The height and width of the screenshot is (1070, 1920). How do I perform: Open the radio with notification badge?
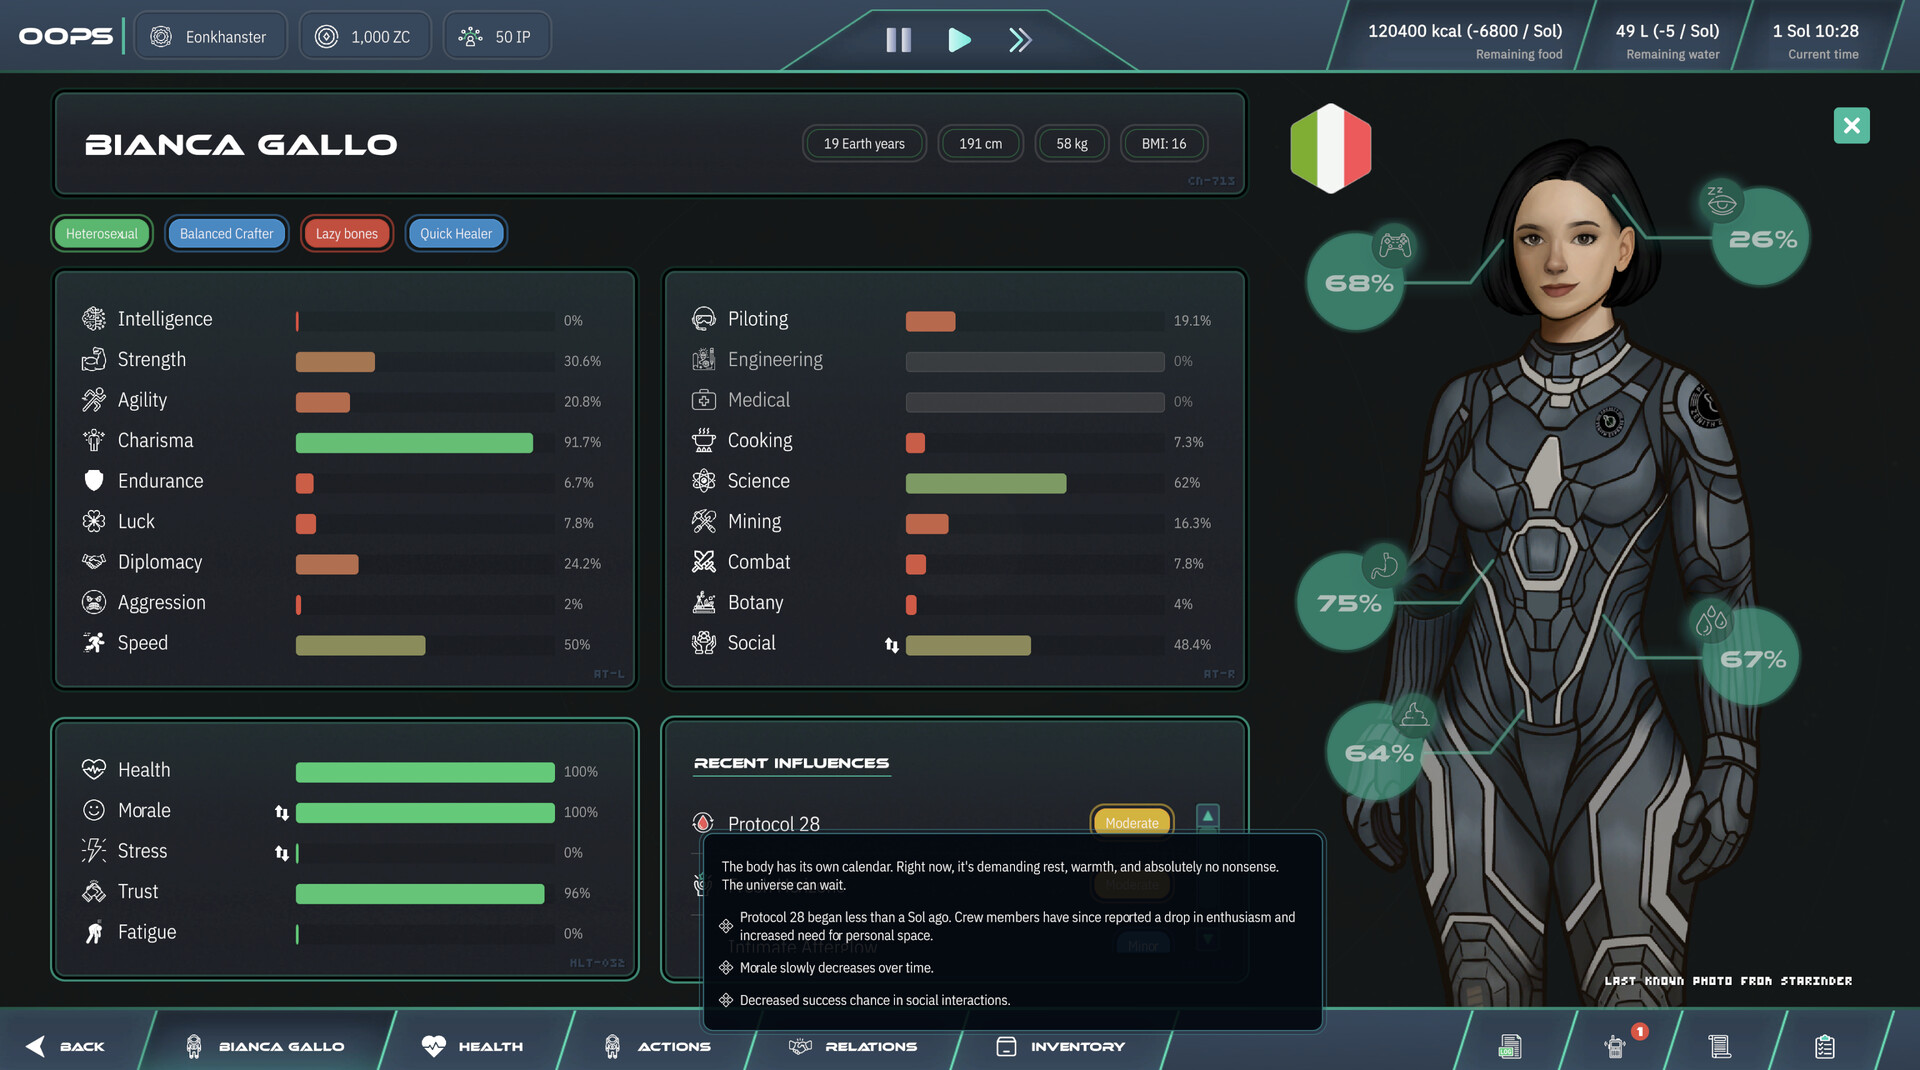coord(1615,1046)
